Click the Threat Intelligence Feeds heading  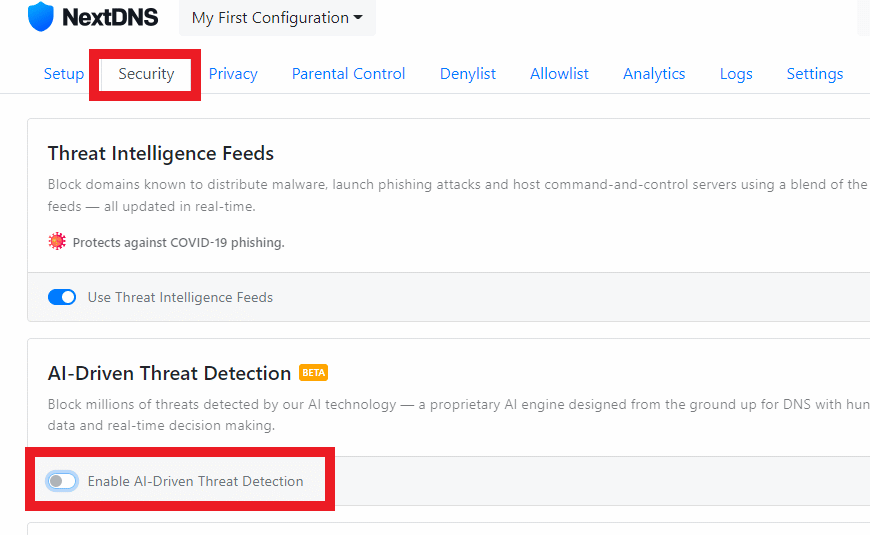click(161, 153)
